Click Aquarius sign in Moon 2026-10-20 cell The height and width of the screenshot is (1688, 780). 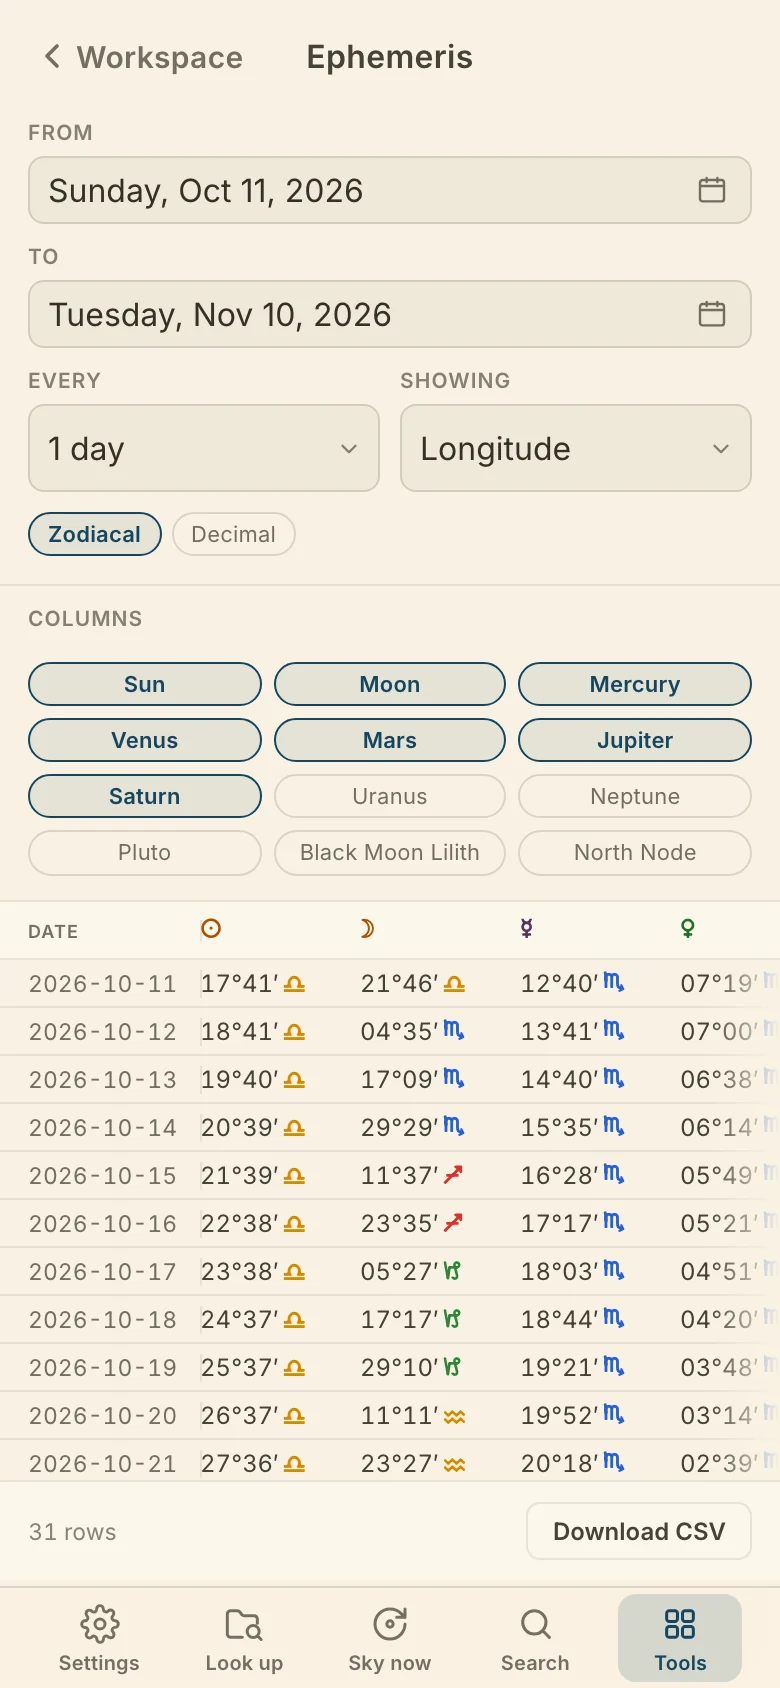point(454,1416)
